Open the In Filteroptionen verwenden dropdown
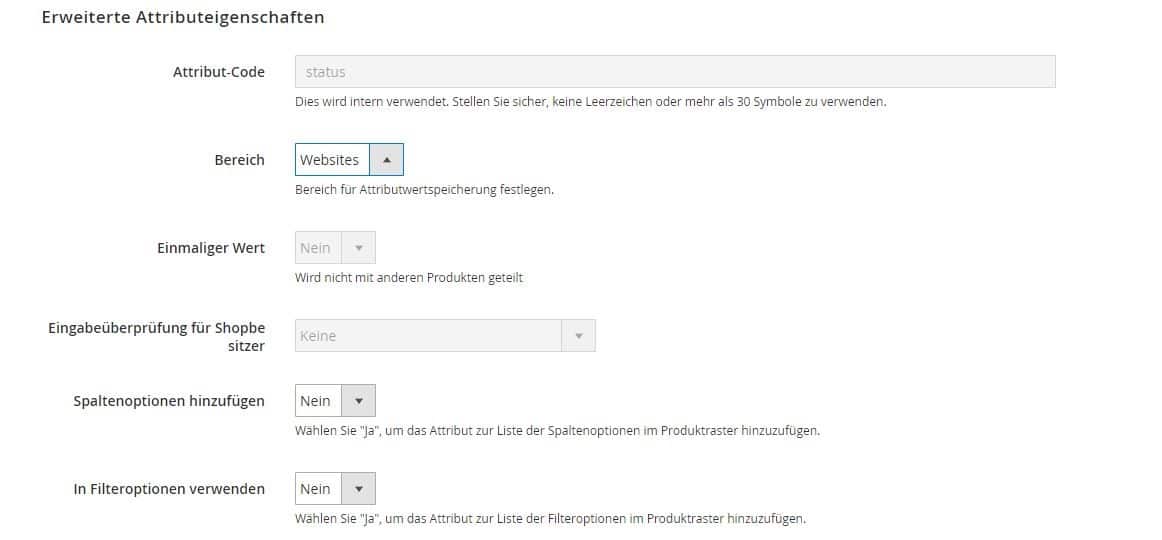 click(335, 489)
